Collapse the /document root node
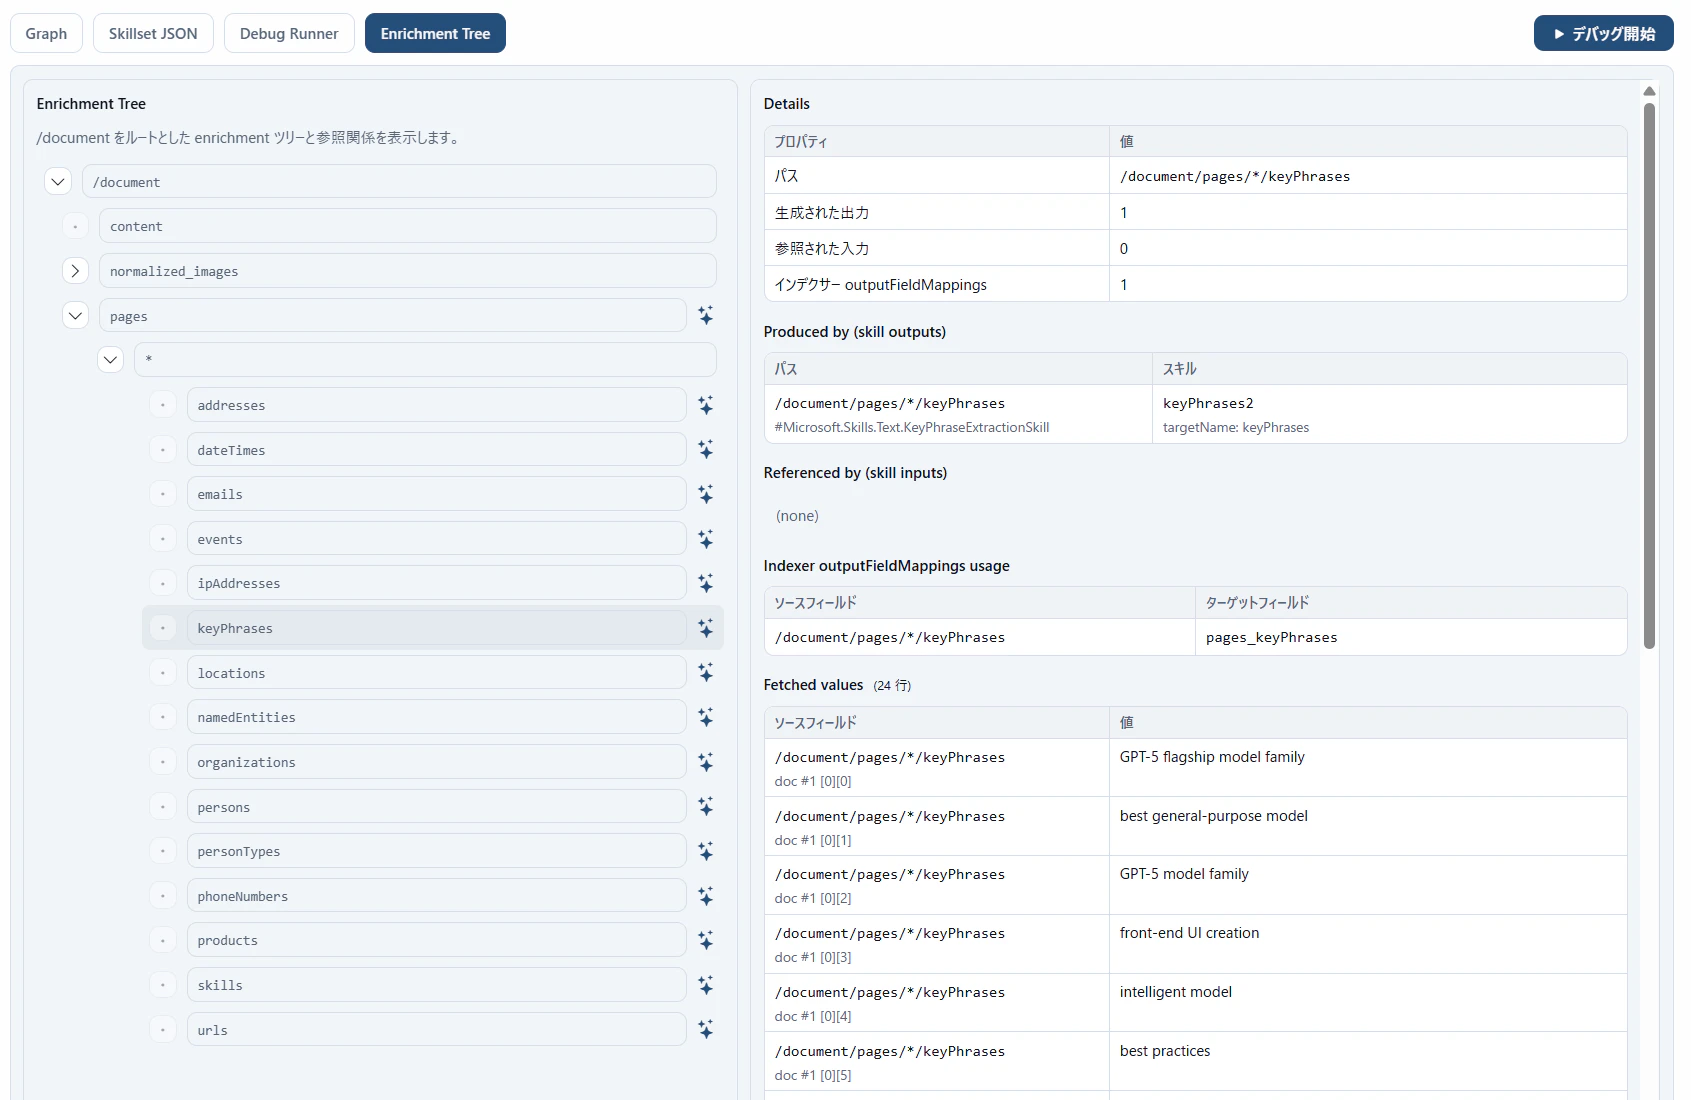 click(58, 182)
